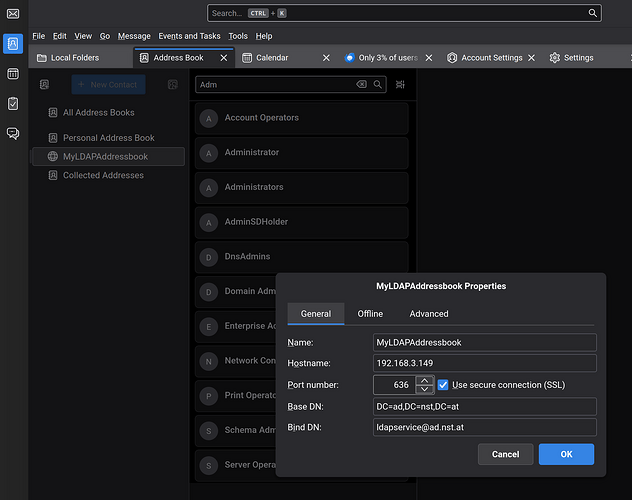Open the Events and Tasks menu
The height and width of the screenshot is (500, 632).
pos(189,36)
